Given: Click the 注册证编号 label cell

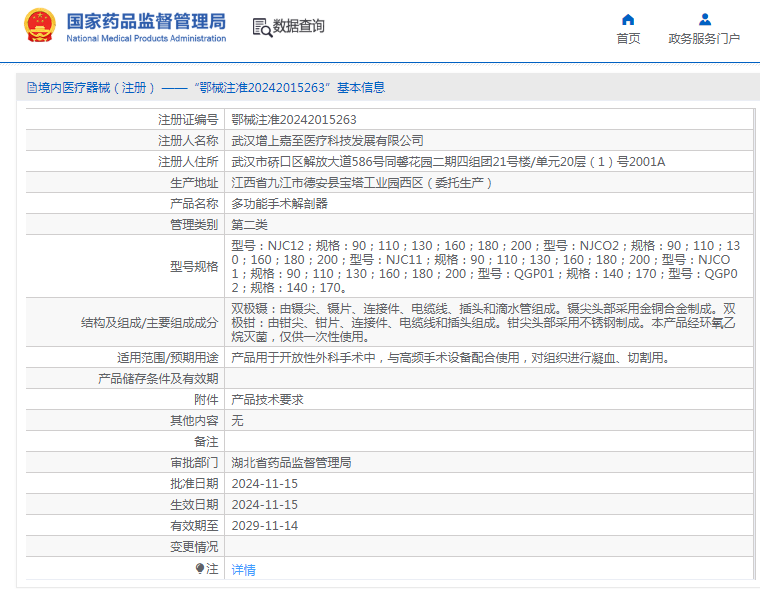Looking at the screenshot, I should [188, 120].
